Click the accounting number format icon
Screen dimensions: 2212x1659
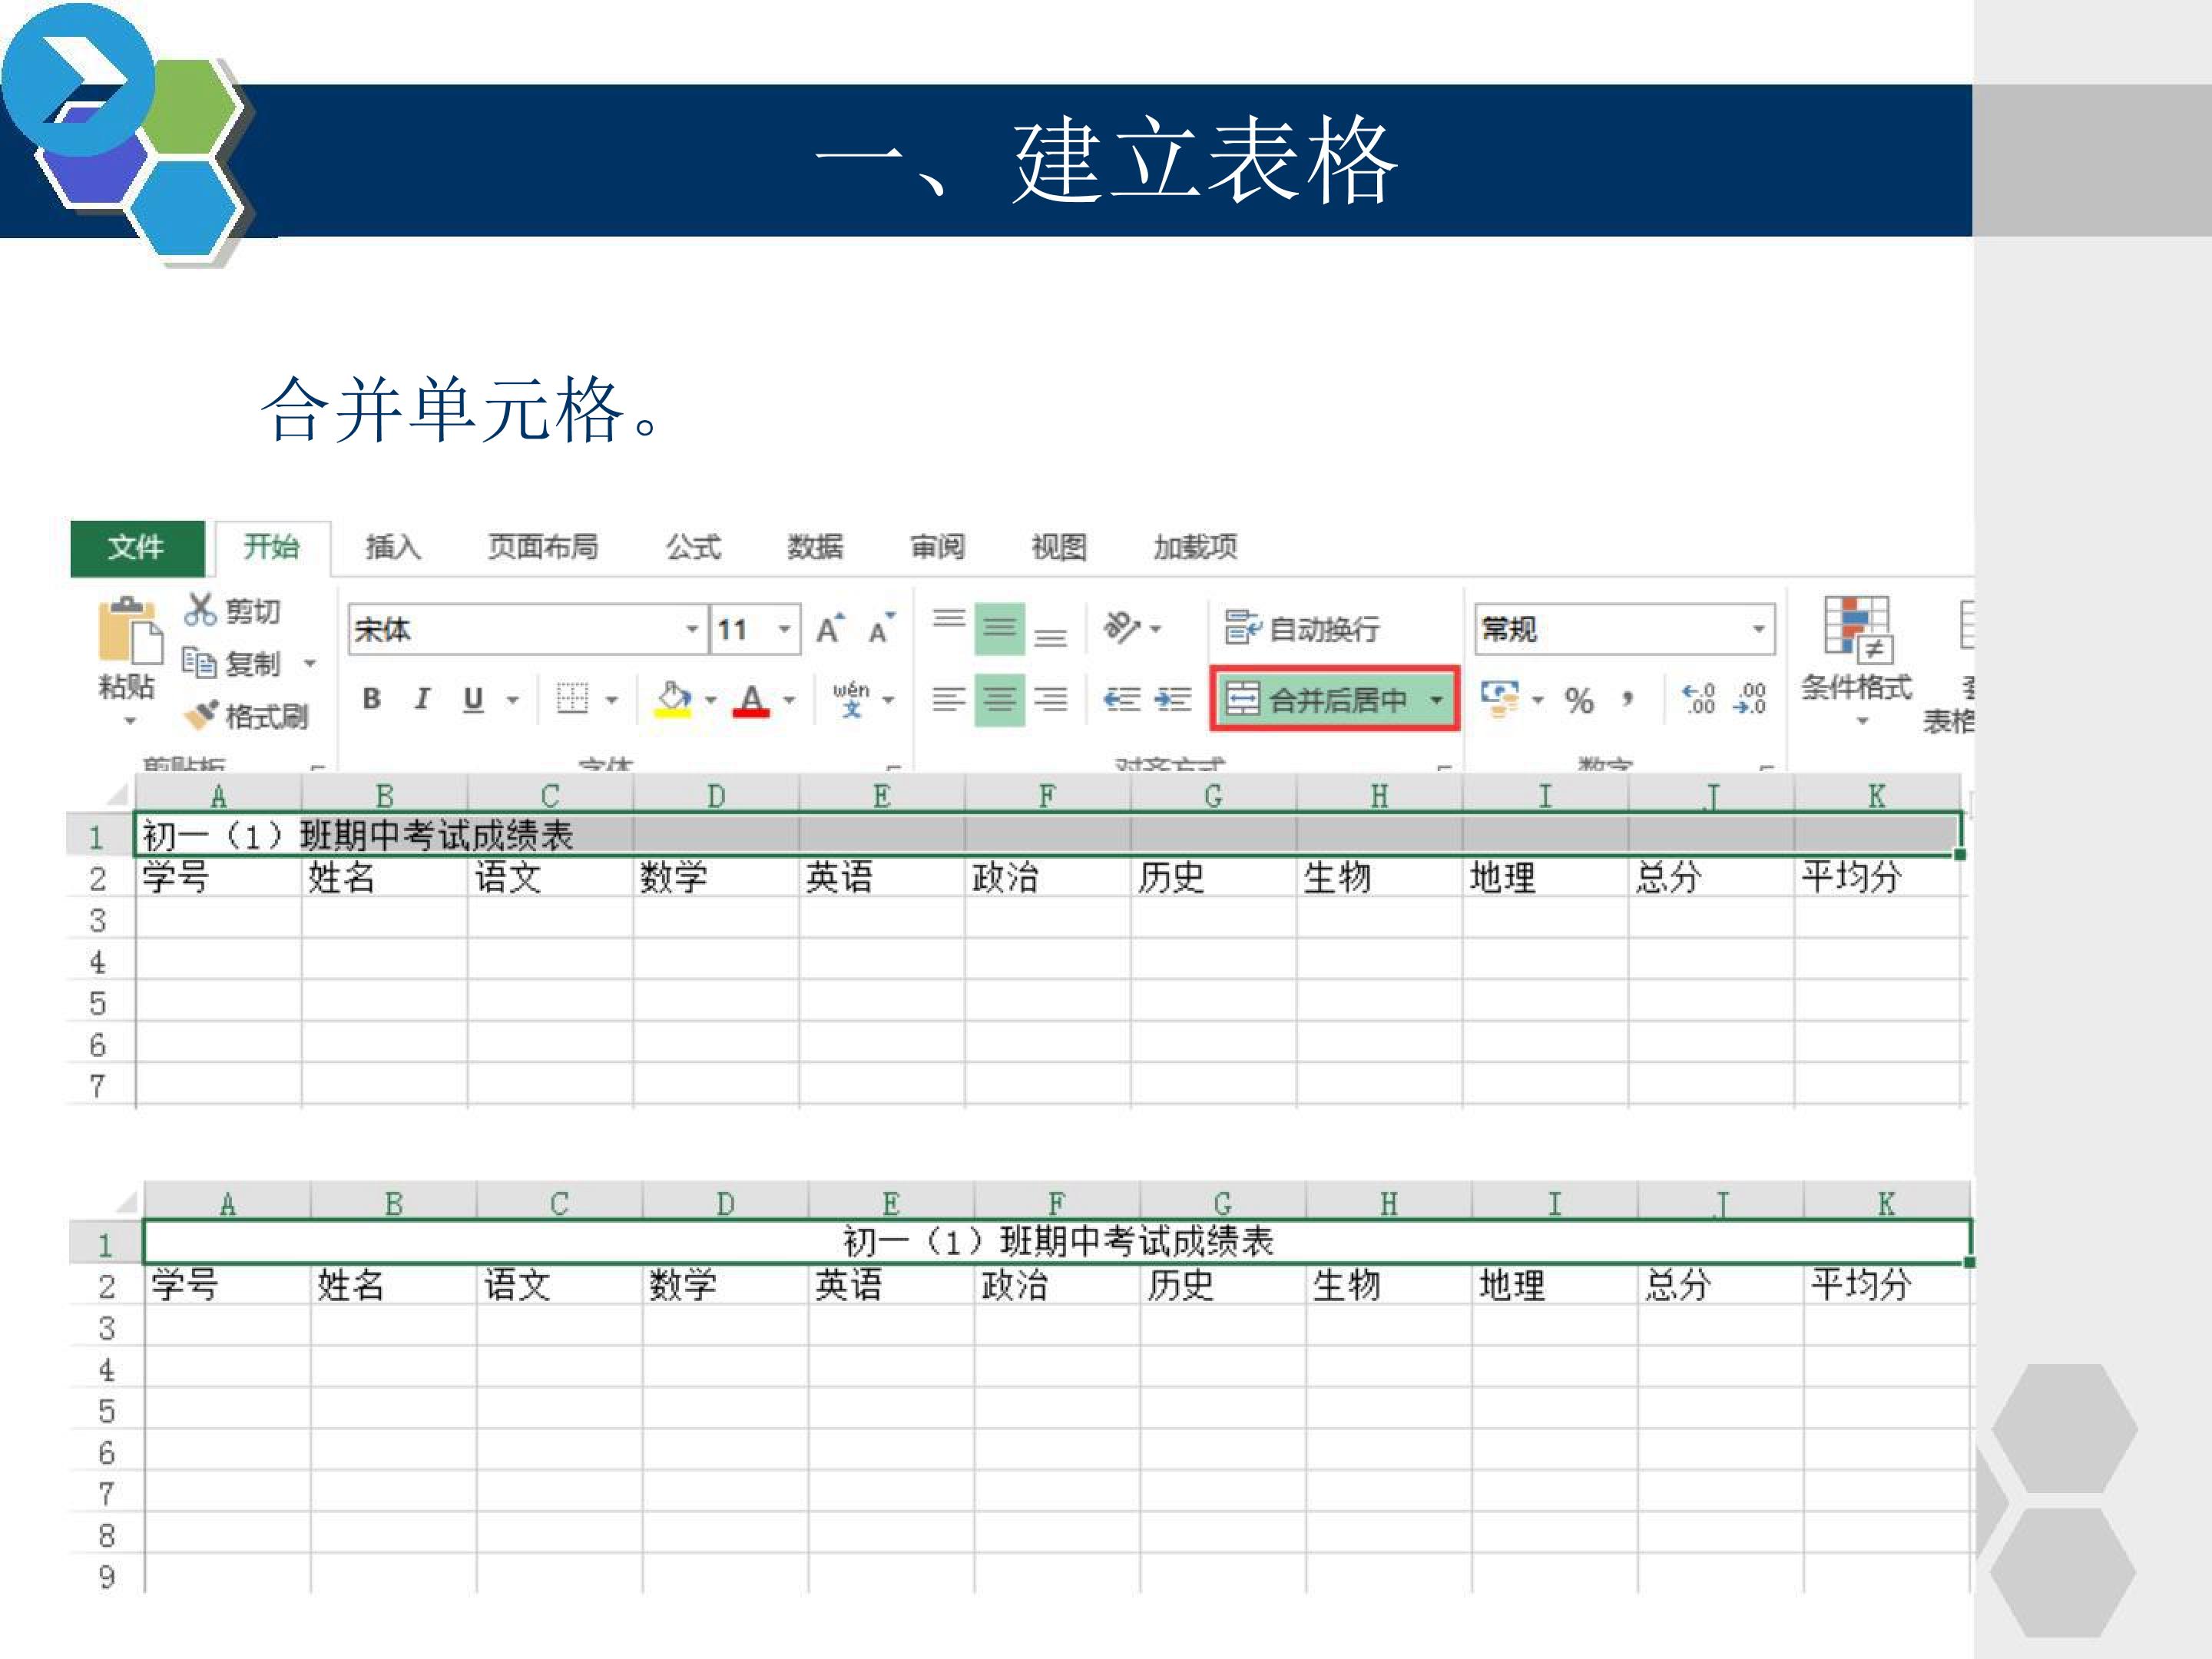tap(1500, 698)
